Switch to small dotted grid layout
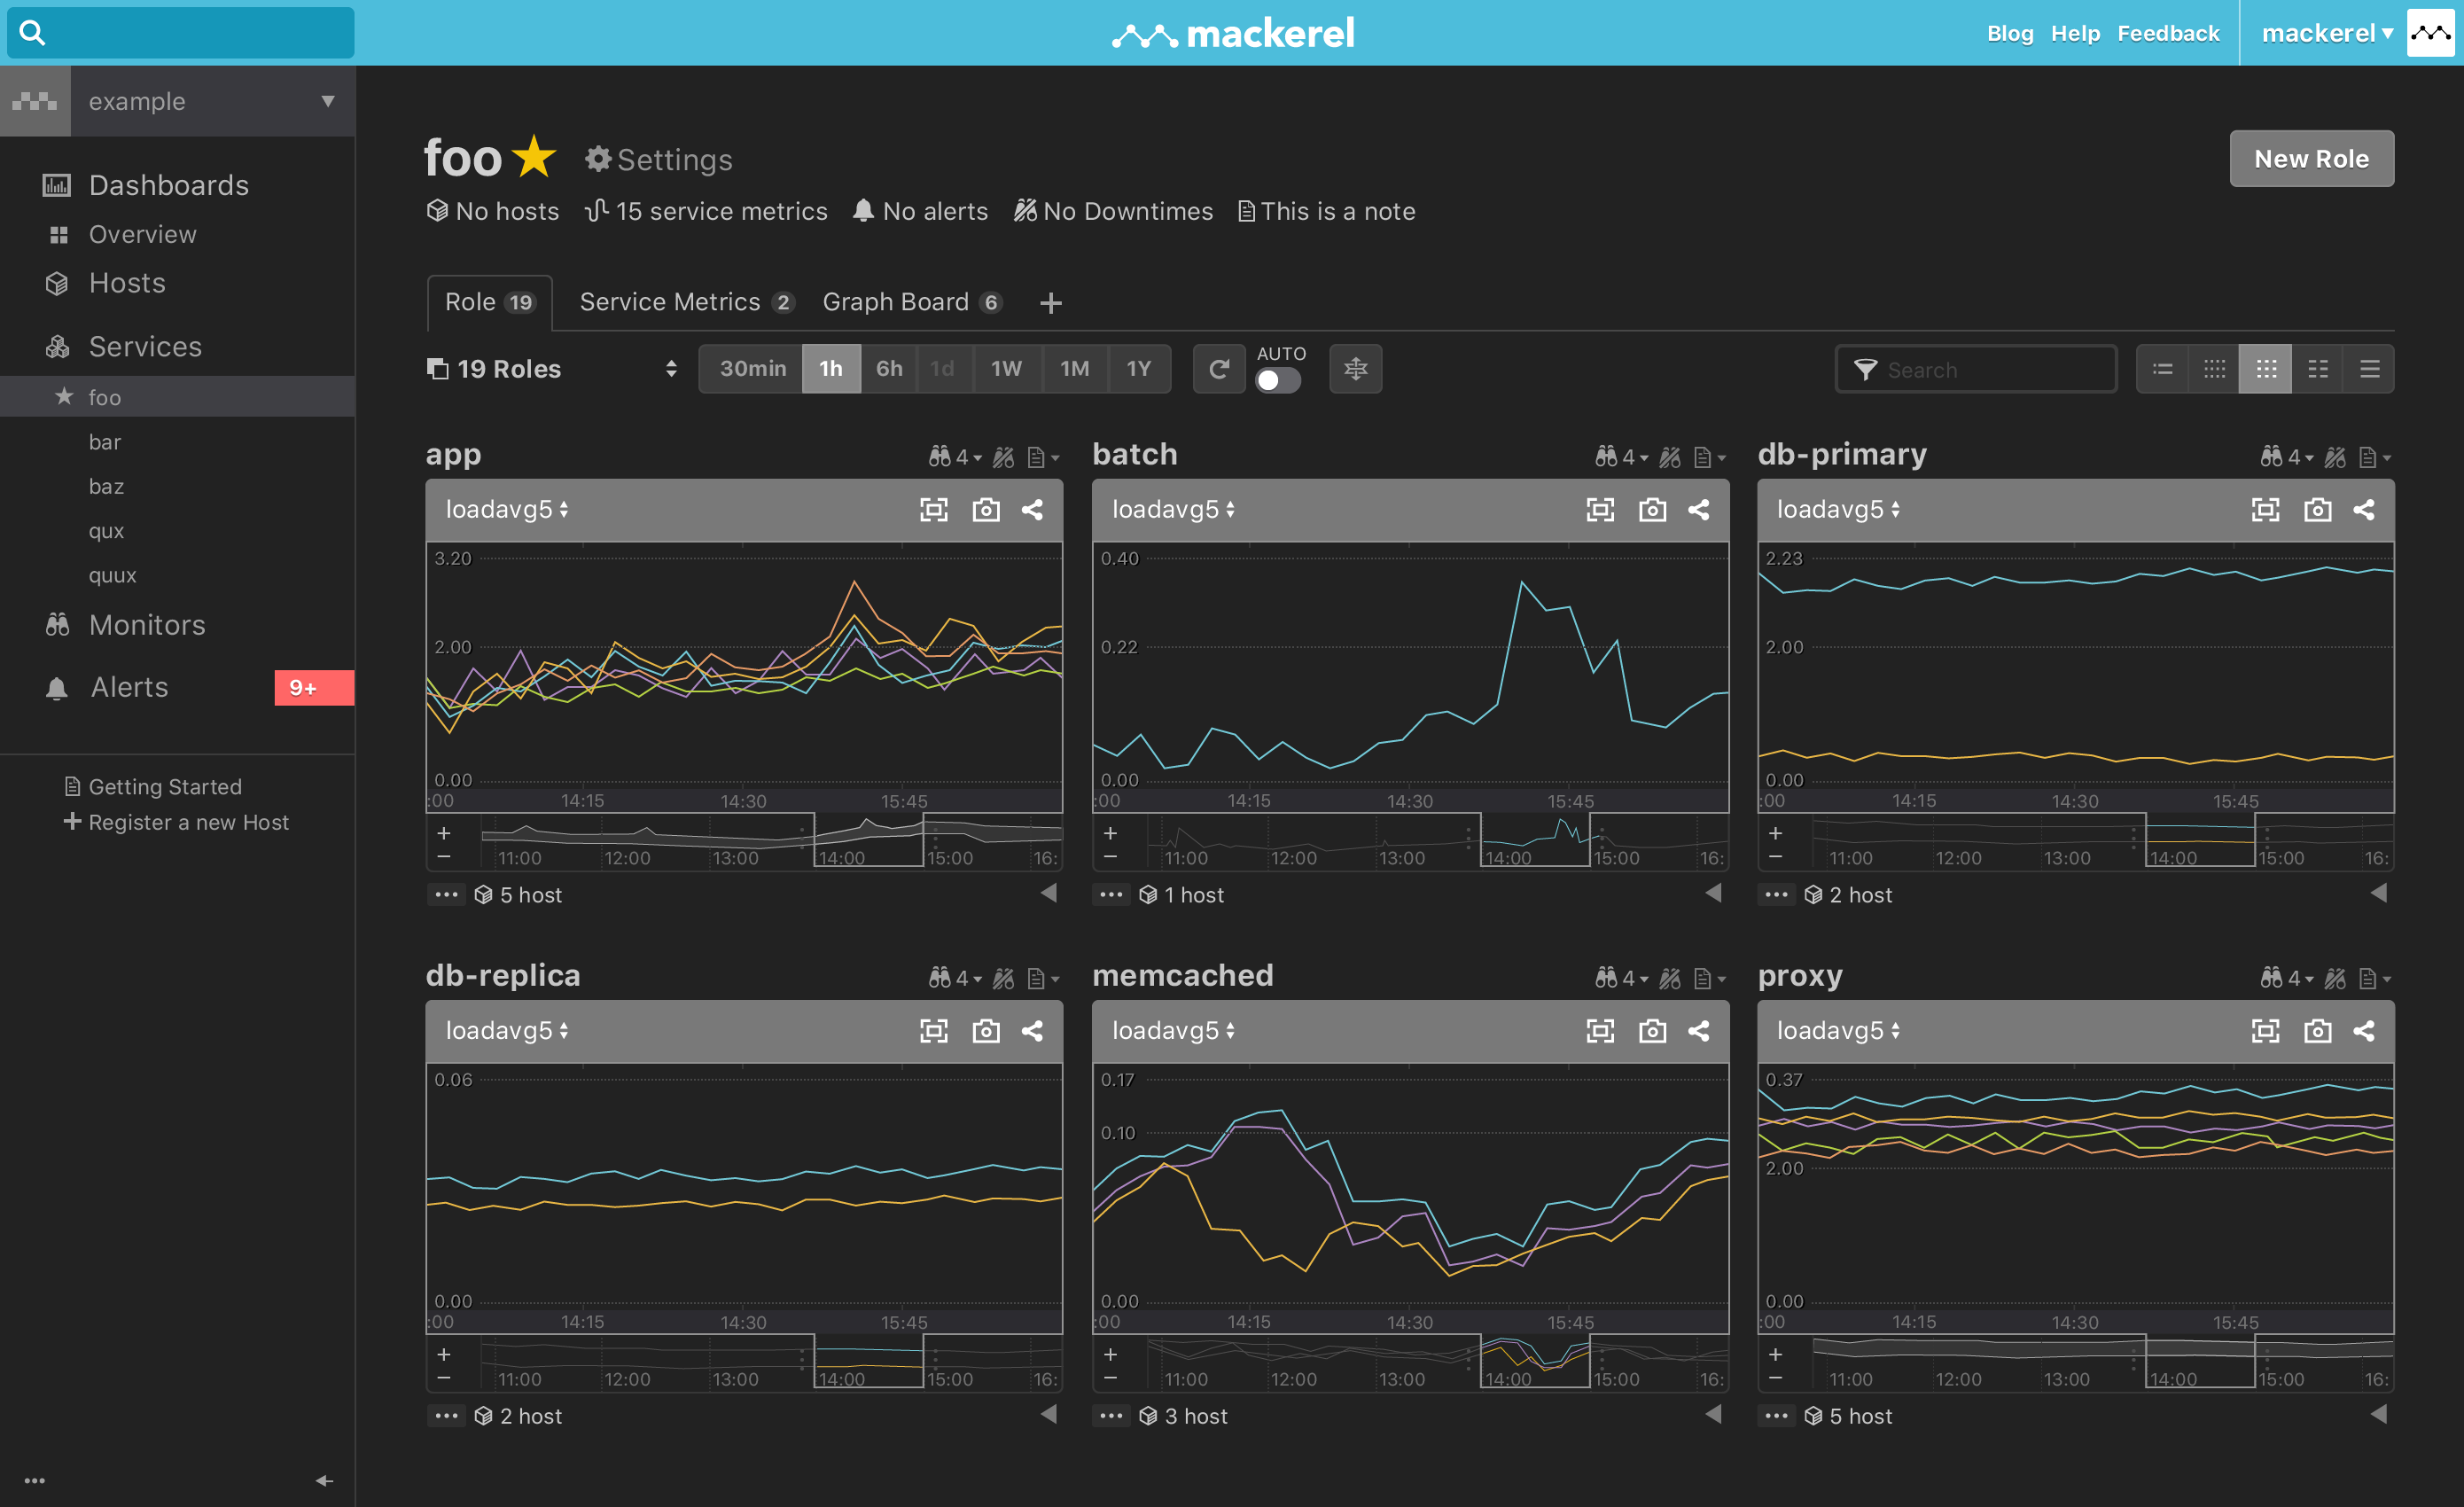This screenshot has height=1507, width=2464. (2214, 369)
